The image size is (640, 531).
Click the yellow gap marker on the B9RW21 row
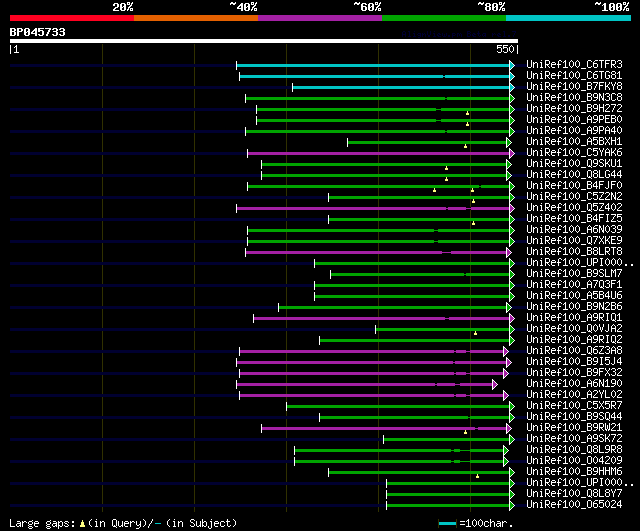click(x=465, y=432)
